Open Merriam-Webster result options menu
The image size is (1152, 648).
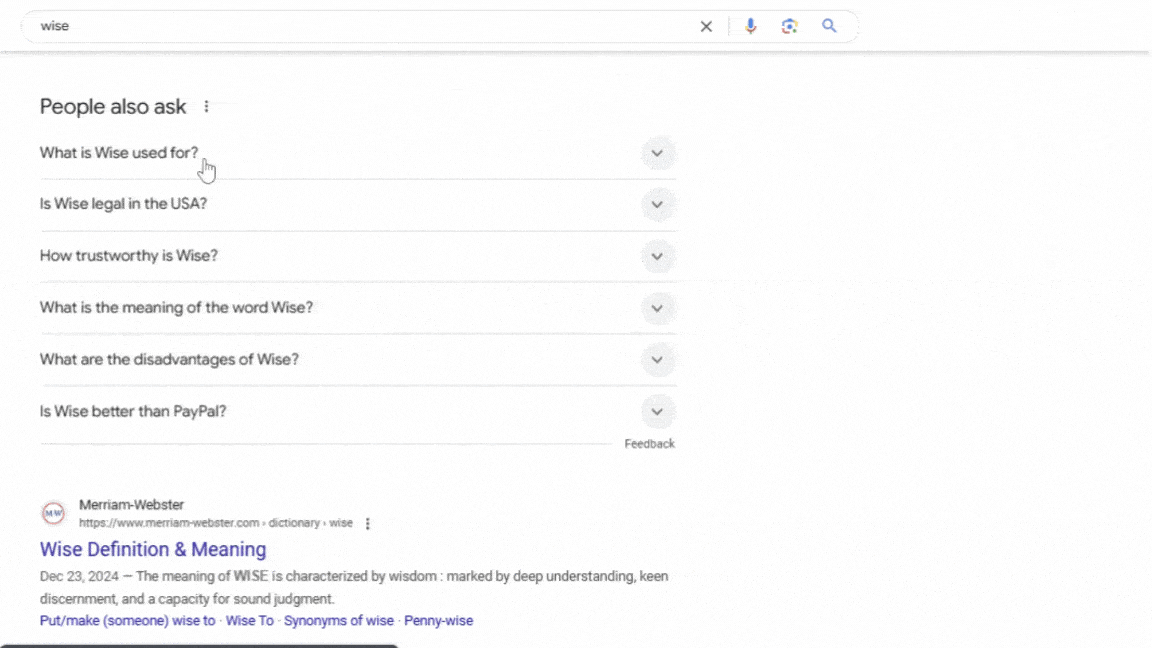point(368,524)
